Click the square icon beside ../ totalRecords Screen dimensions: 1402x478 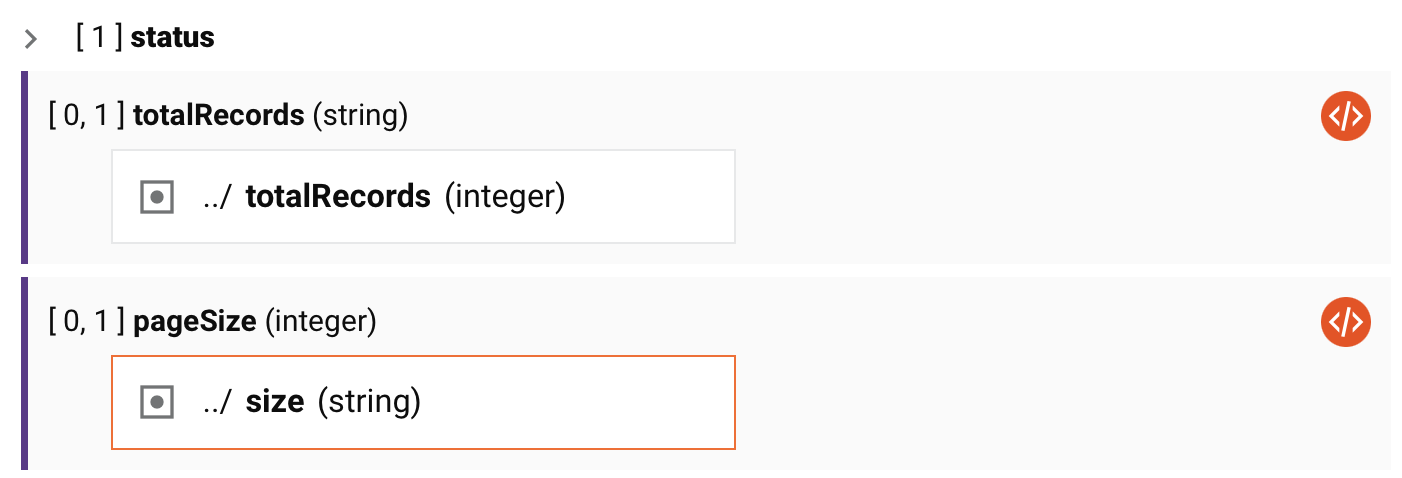click(x=157, y=197)
